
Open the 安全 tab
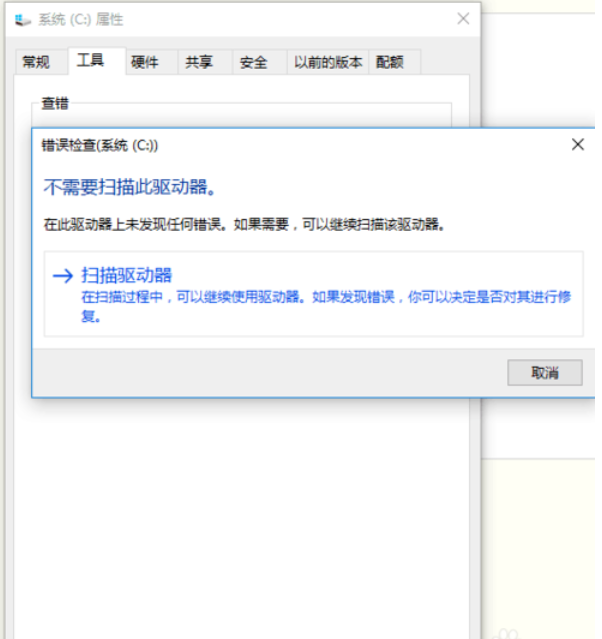tap(254, 62)
